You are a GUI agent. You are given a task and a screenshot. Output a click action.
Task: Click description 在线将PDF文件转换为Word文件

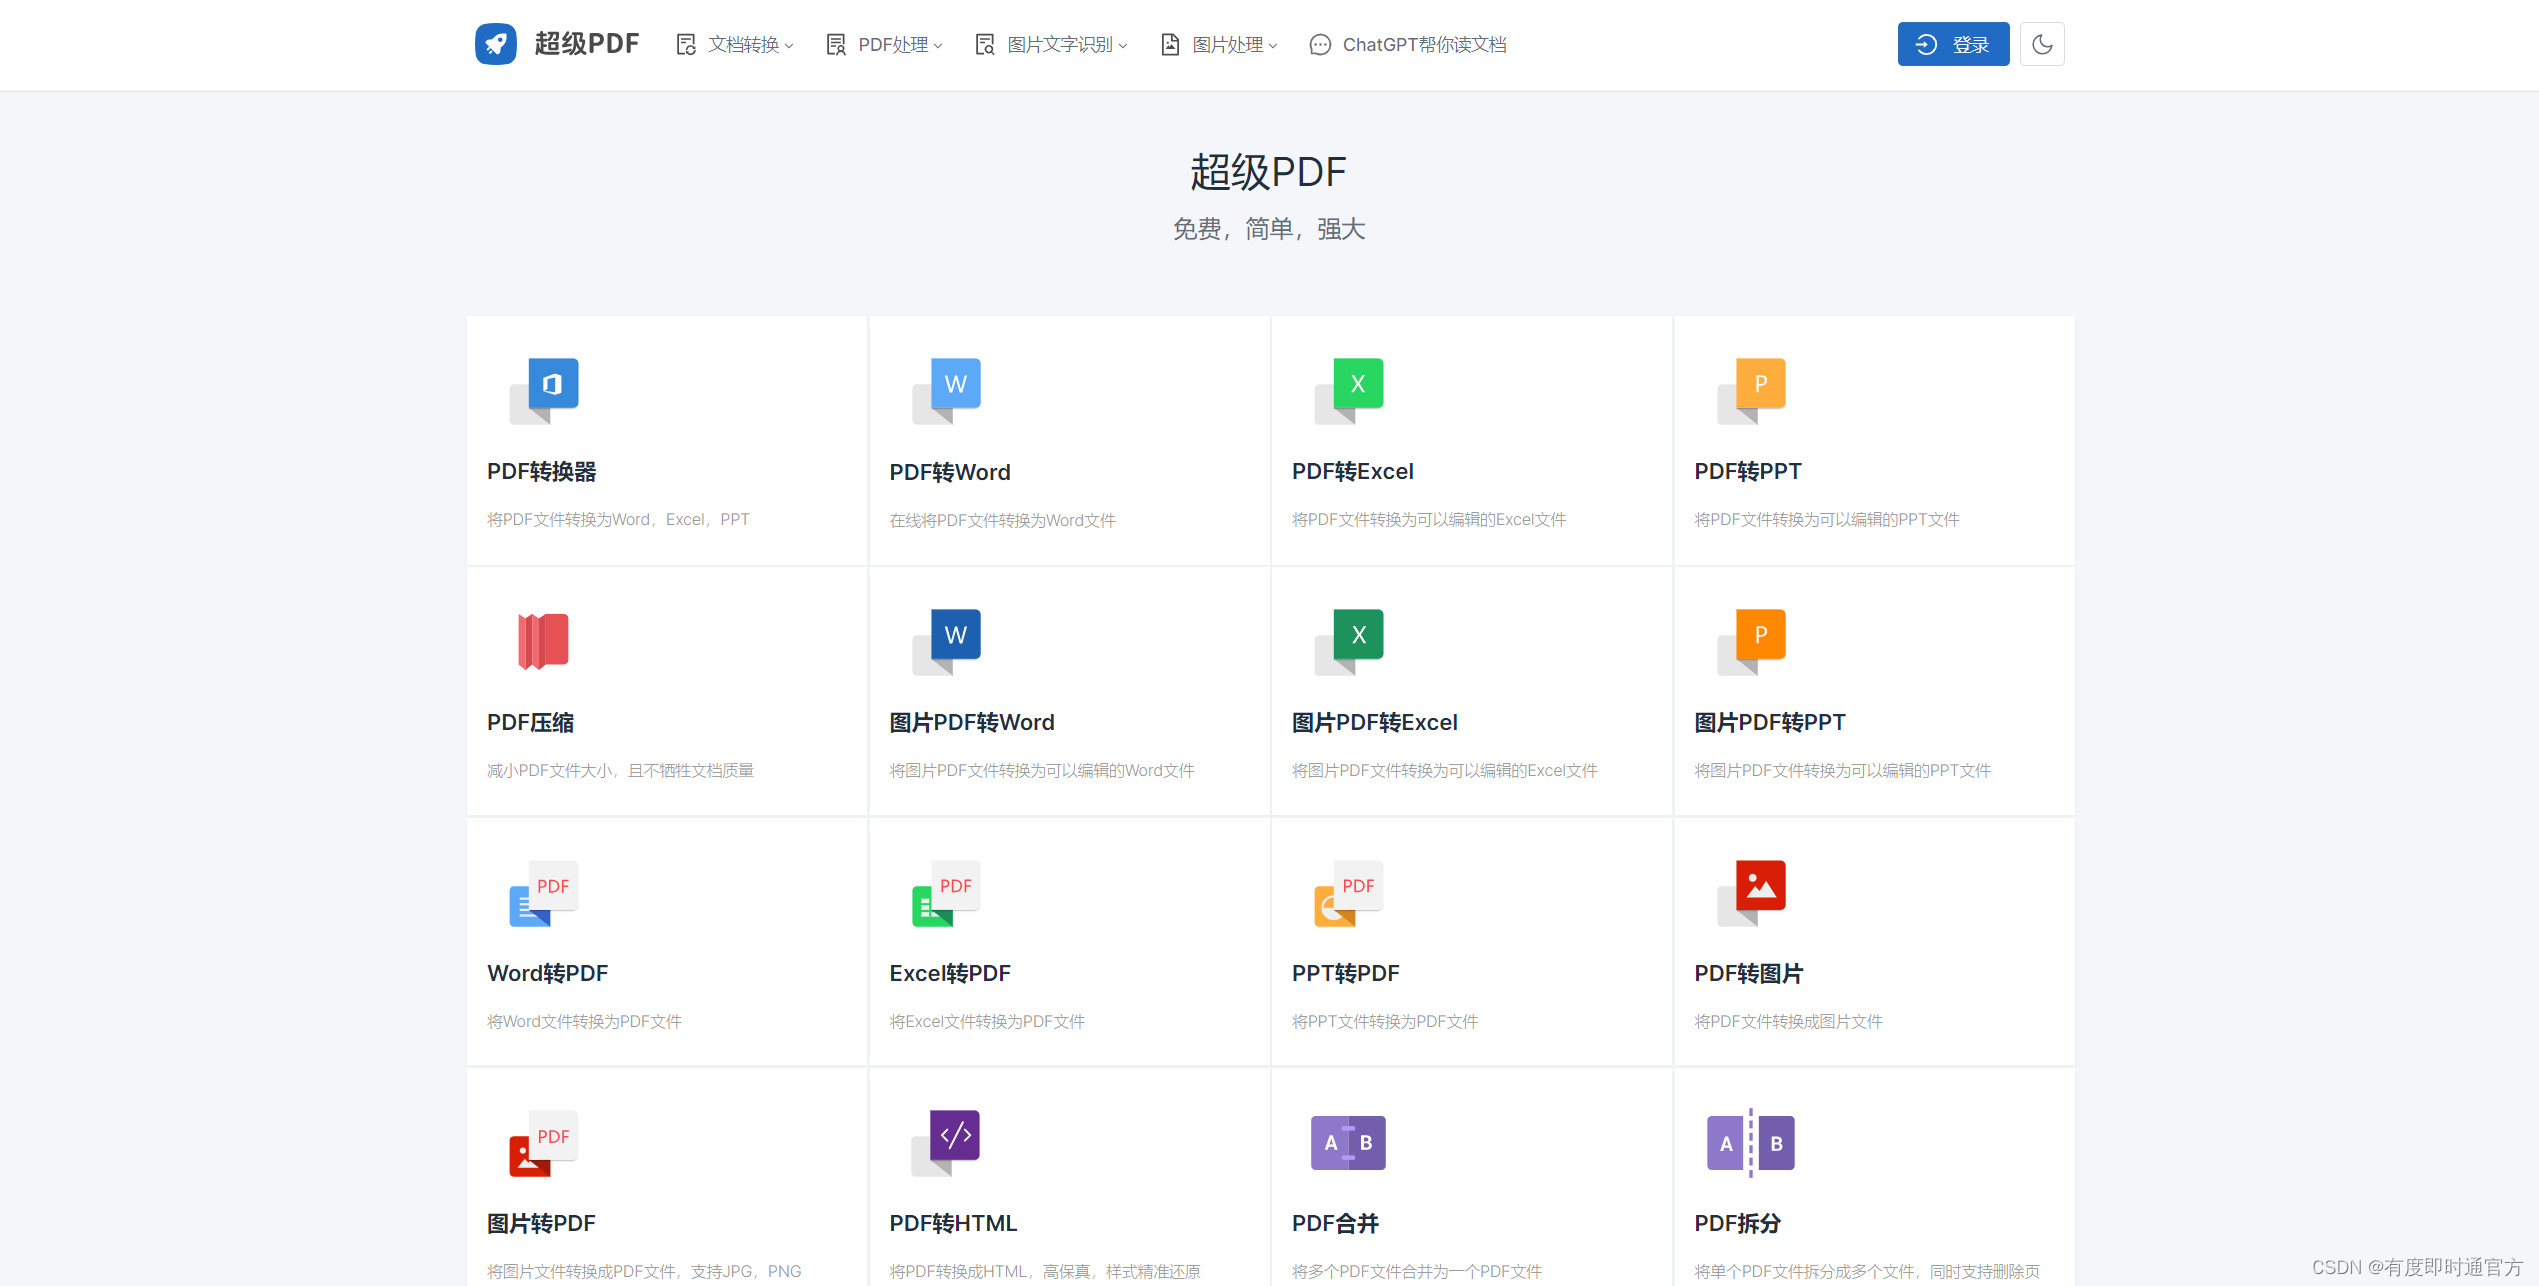pos(1003,521)
